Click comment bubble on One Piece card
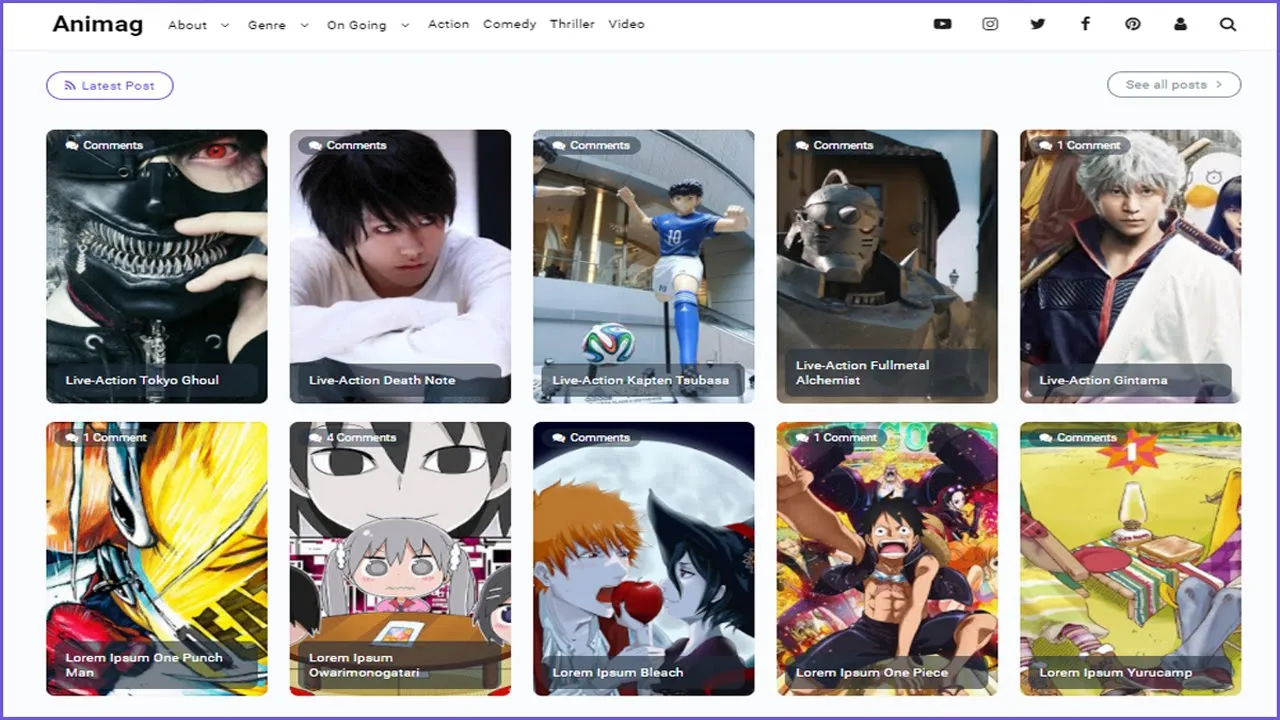The width and height of the screenshot is (1280, 720). (x=802, y=437)
